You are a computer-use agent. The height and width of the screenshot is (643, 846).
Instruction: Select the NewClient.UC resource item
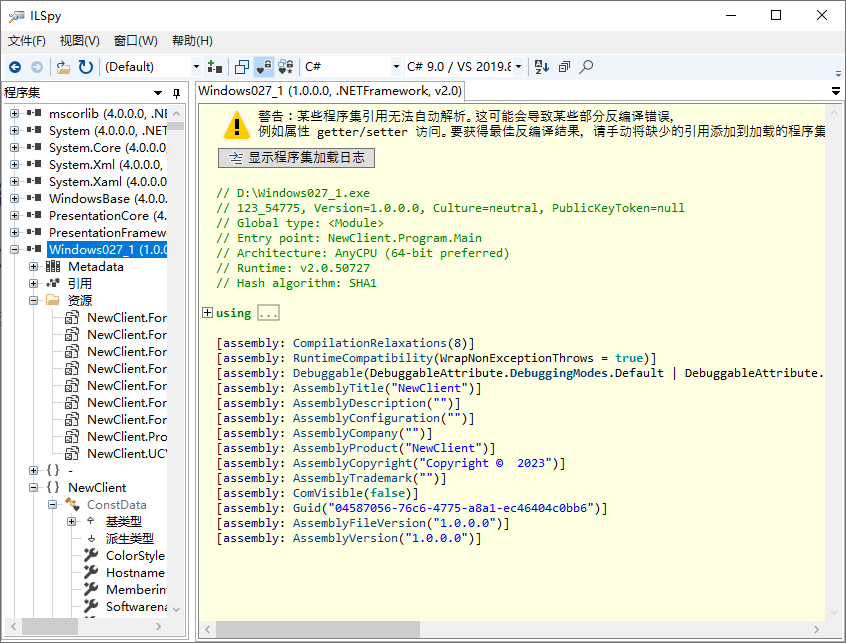pyautogui.click(x=127, y=454)
